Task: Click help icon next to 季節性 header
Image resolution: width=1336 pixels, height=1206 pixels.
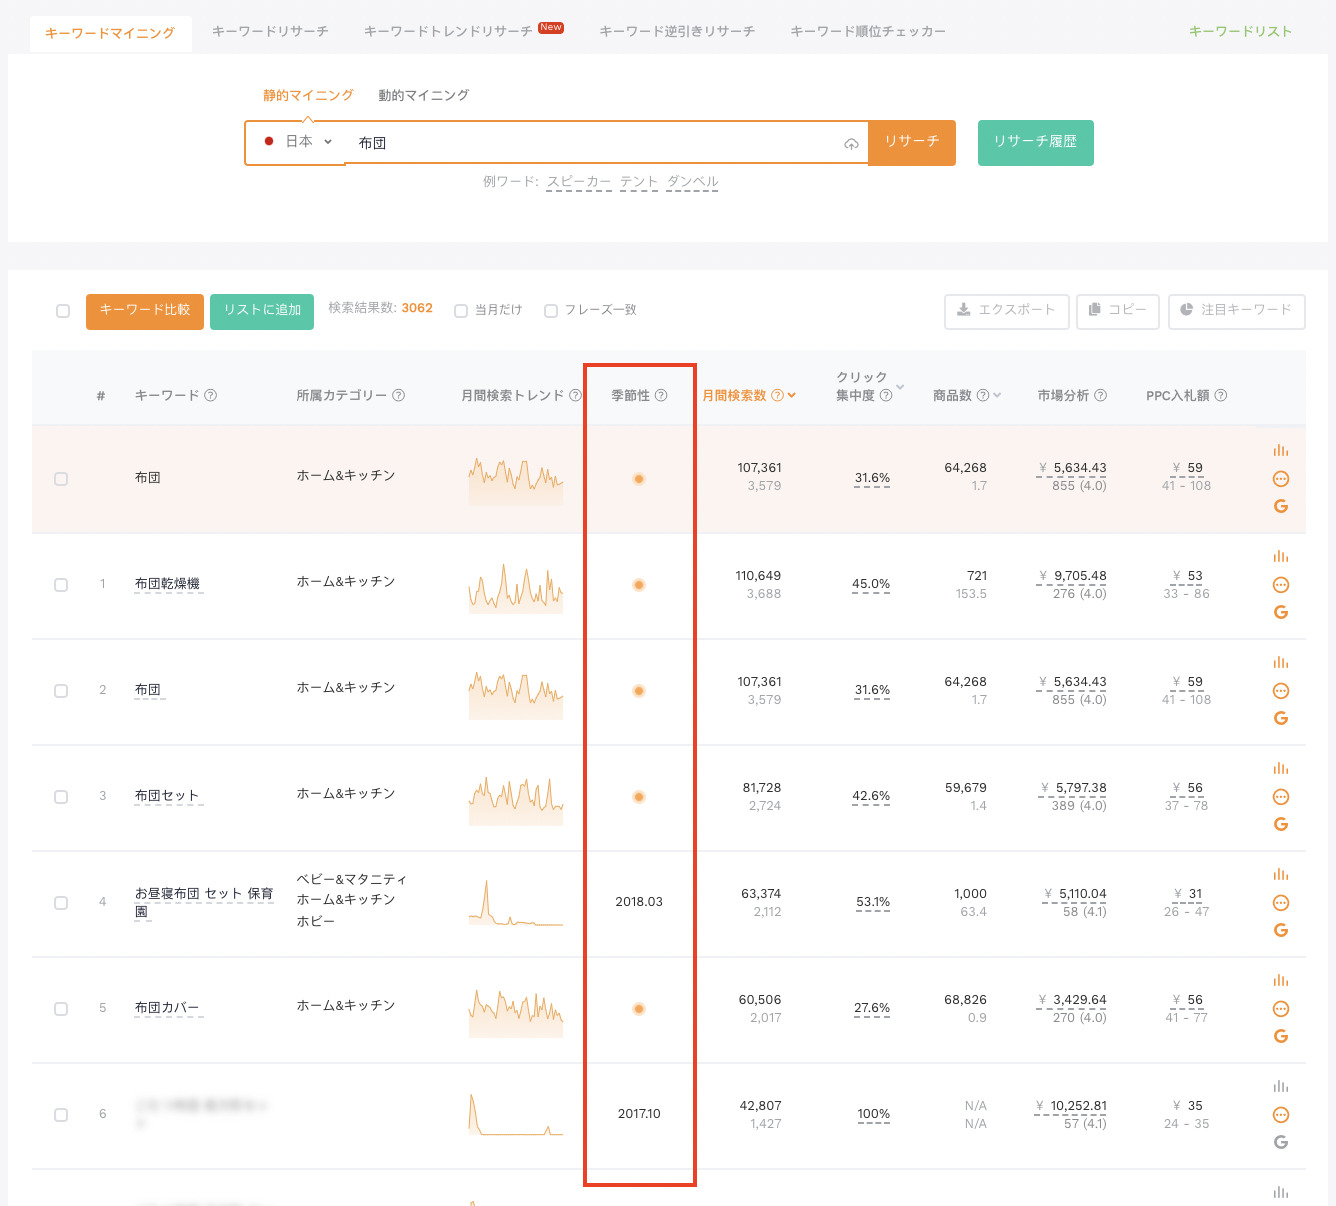Action: [x=661, y=396]
